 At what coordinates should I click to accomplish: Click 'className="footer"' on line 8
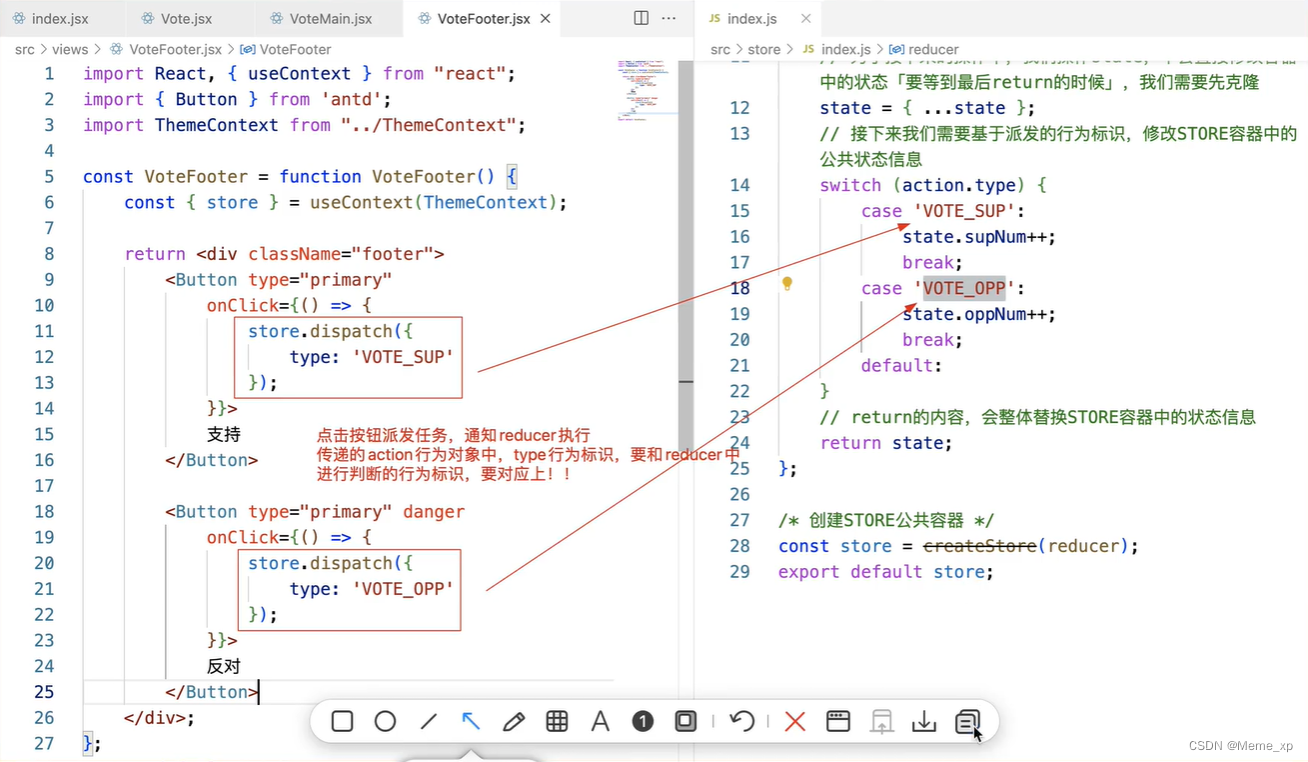tap(341, 254)
